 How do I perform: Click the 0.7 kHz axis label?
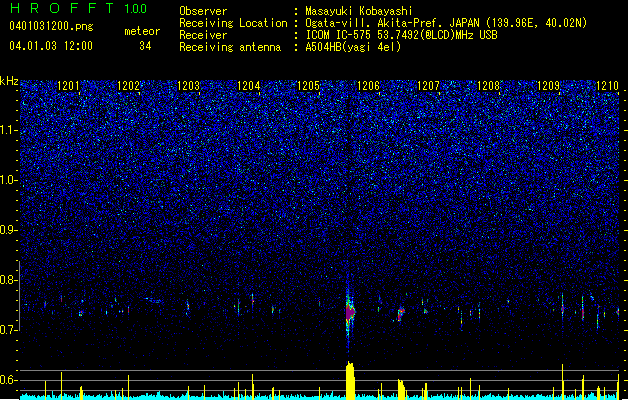9,330
